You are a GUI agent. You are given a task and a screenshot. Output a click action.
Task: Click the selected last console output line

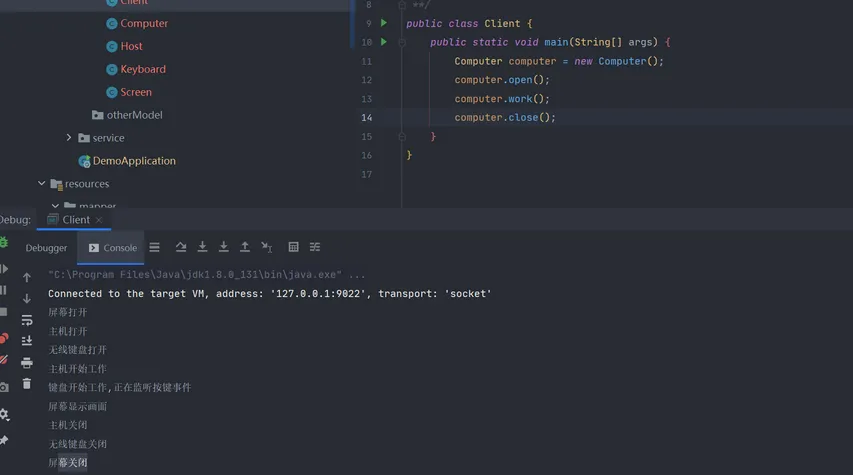point(67,462)
